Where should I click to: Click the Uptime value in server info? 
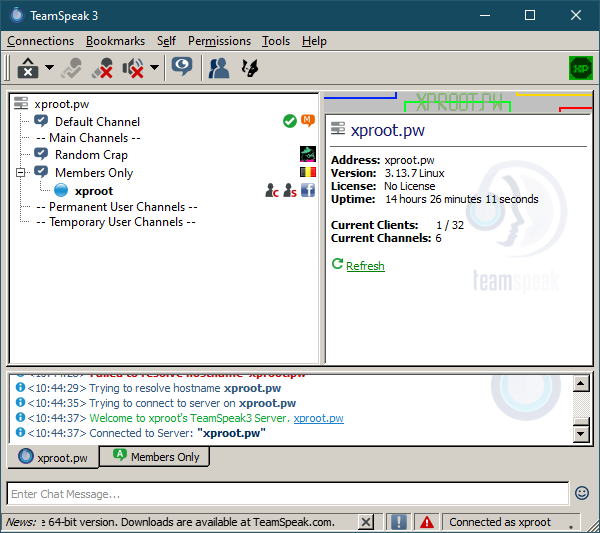point(461,199)
